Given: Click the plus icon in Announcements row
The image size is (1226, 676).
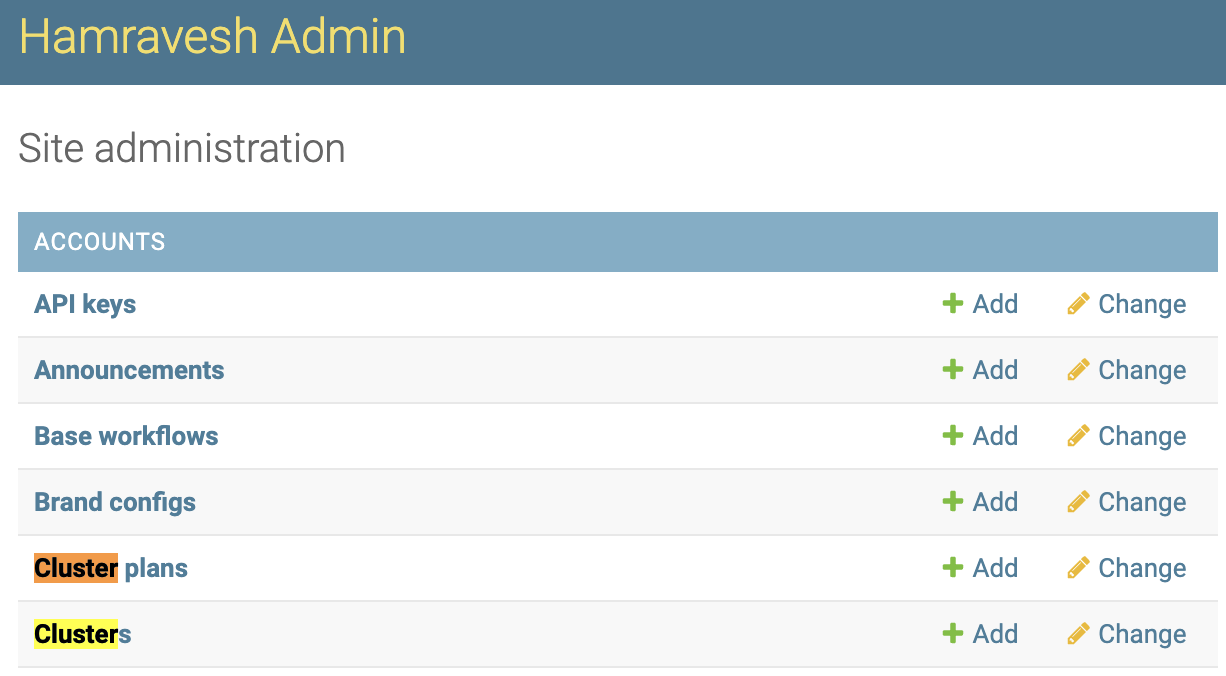Looking at the screenshot, I should click(952, 370).
